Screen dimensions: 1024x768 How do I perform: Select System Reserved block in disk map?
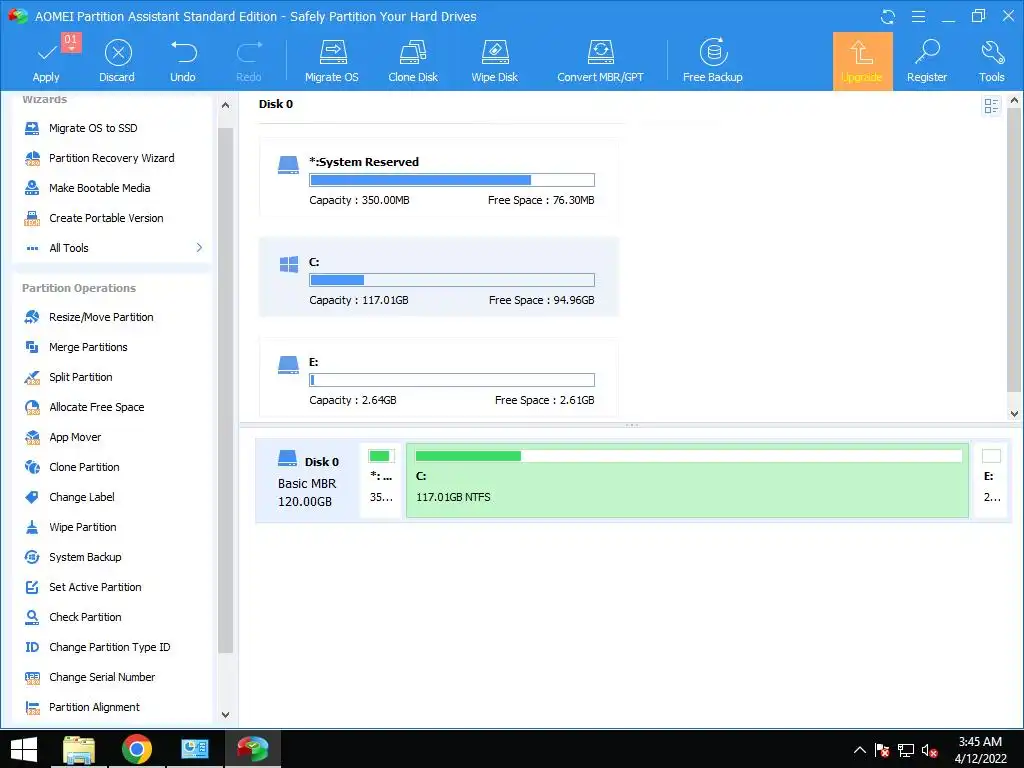381,480
